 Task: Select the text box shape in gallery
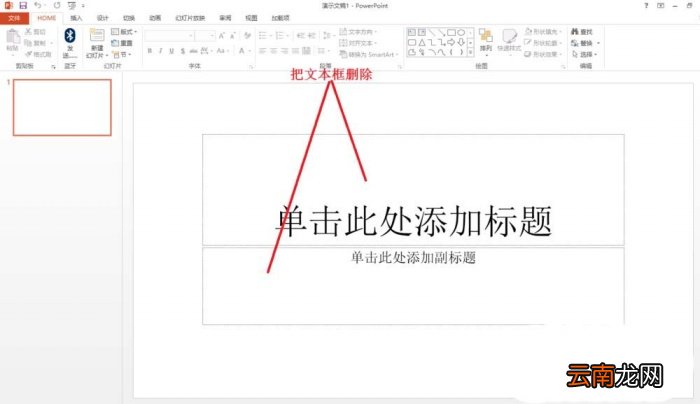[412, 33]
